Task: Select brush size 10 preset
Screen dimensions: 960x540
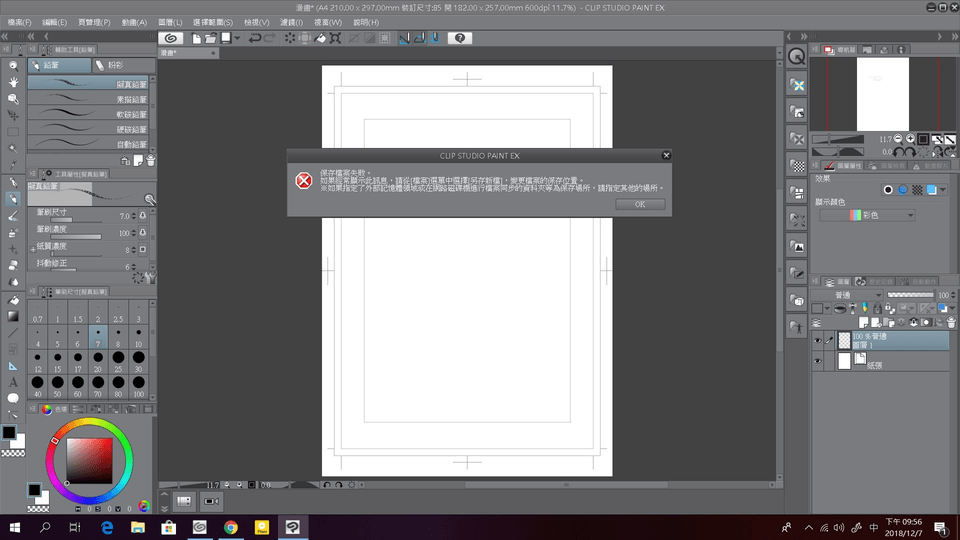Action: pyautogui.click(x=138, y=337)
